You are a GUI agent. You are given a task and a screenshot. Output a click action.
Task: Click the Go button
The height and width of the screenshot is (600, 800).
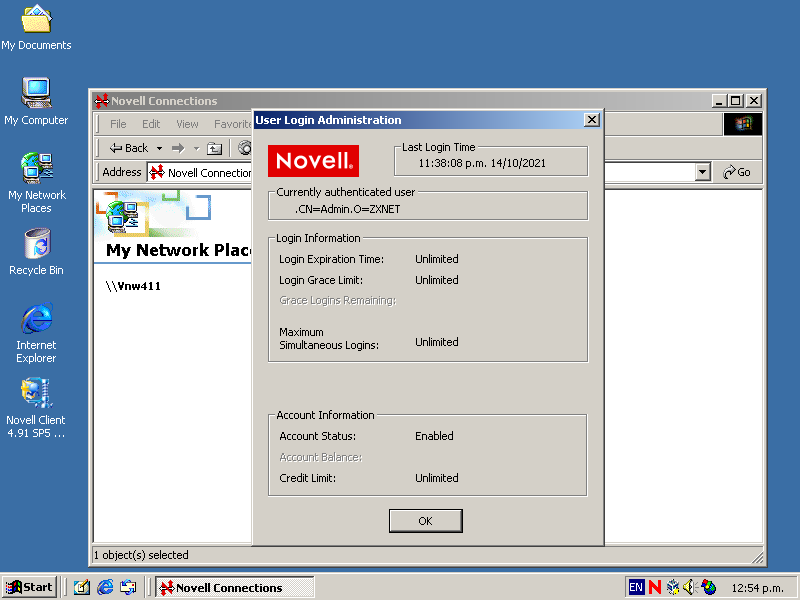[x=737, y=172]
